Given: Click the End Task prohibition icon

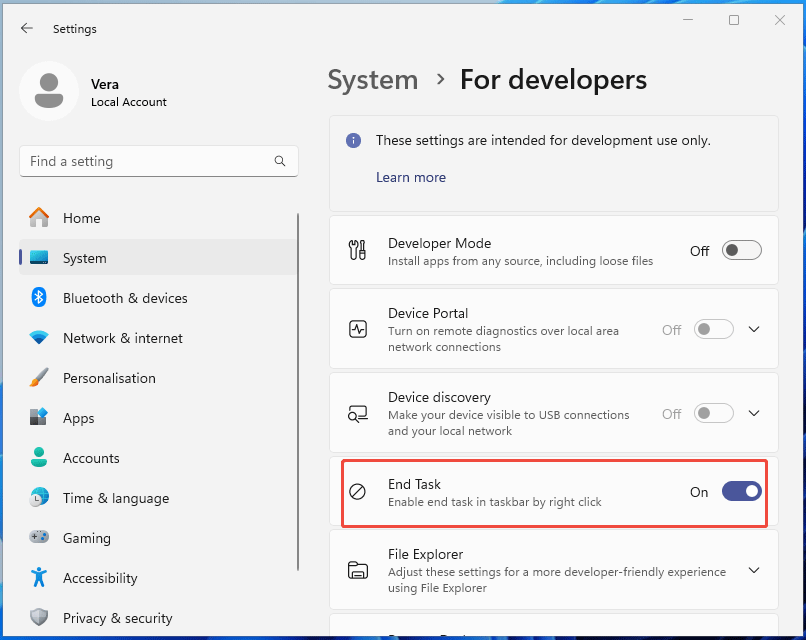Looking at the screenshot, I should [359, 491].
